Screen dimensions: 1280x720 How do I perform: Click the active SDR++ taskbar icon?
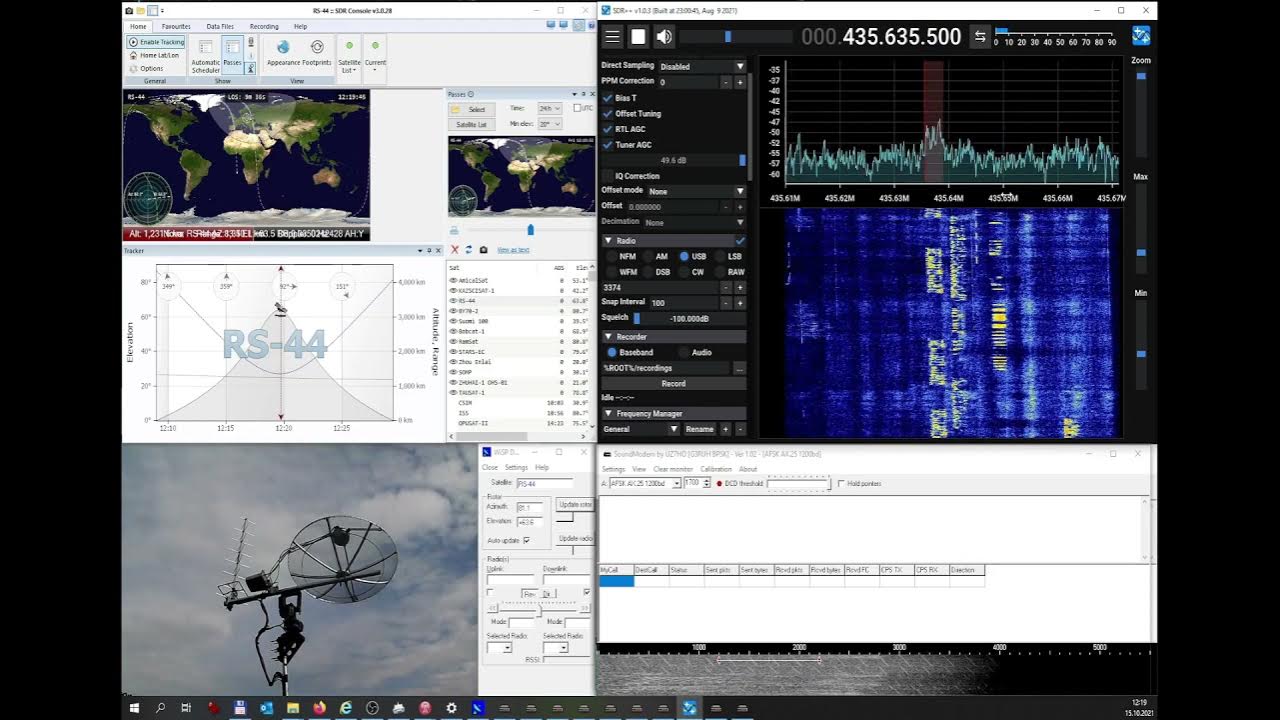point(689,708)
